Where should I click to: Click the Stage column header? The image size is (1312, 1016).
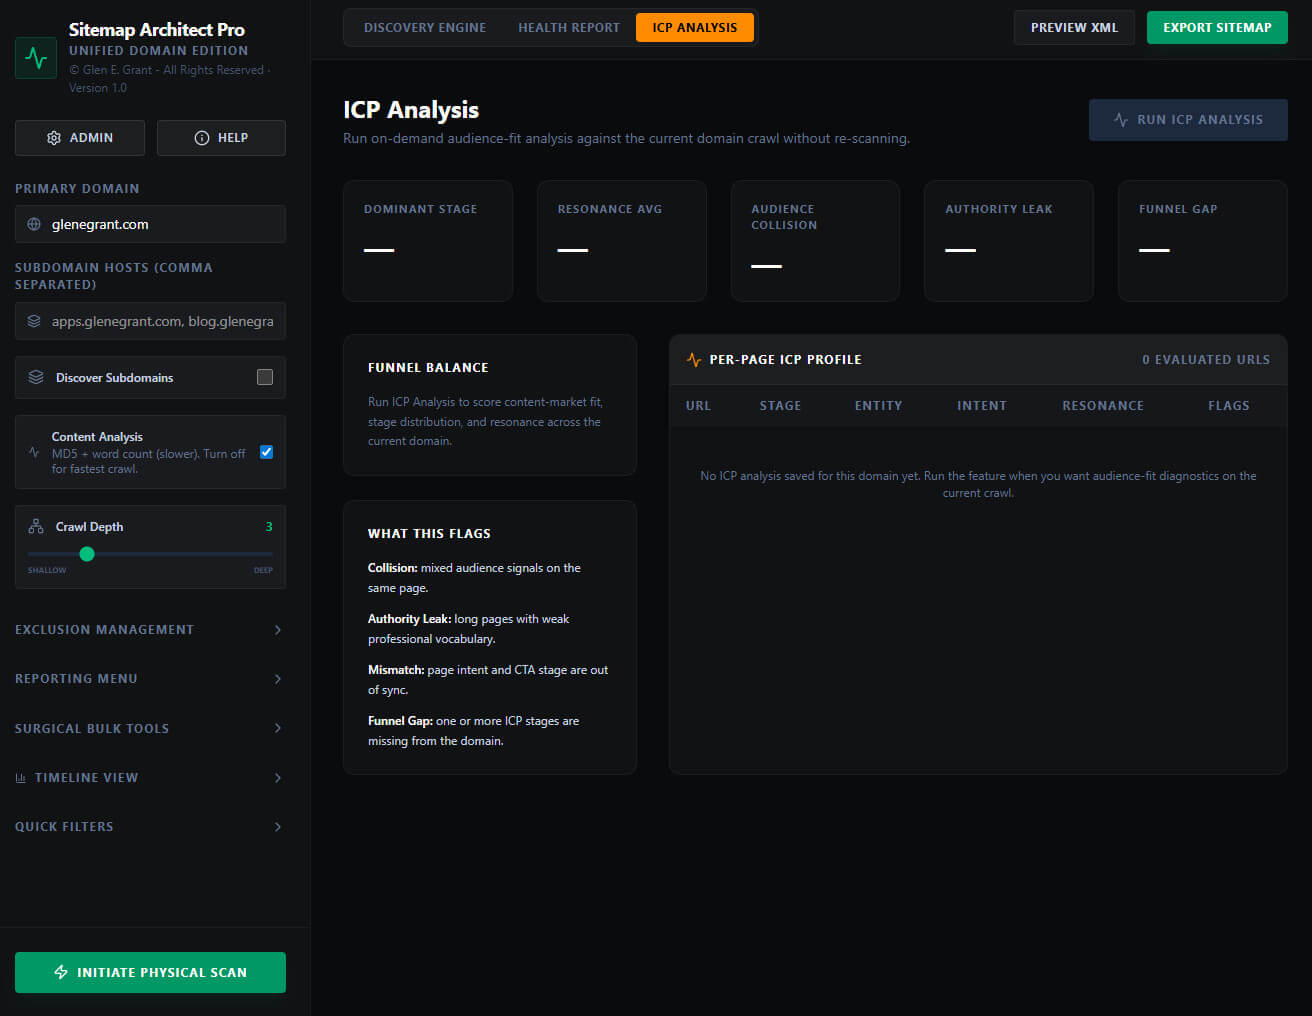[x=780, y=406]
